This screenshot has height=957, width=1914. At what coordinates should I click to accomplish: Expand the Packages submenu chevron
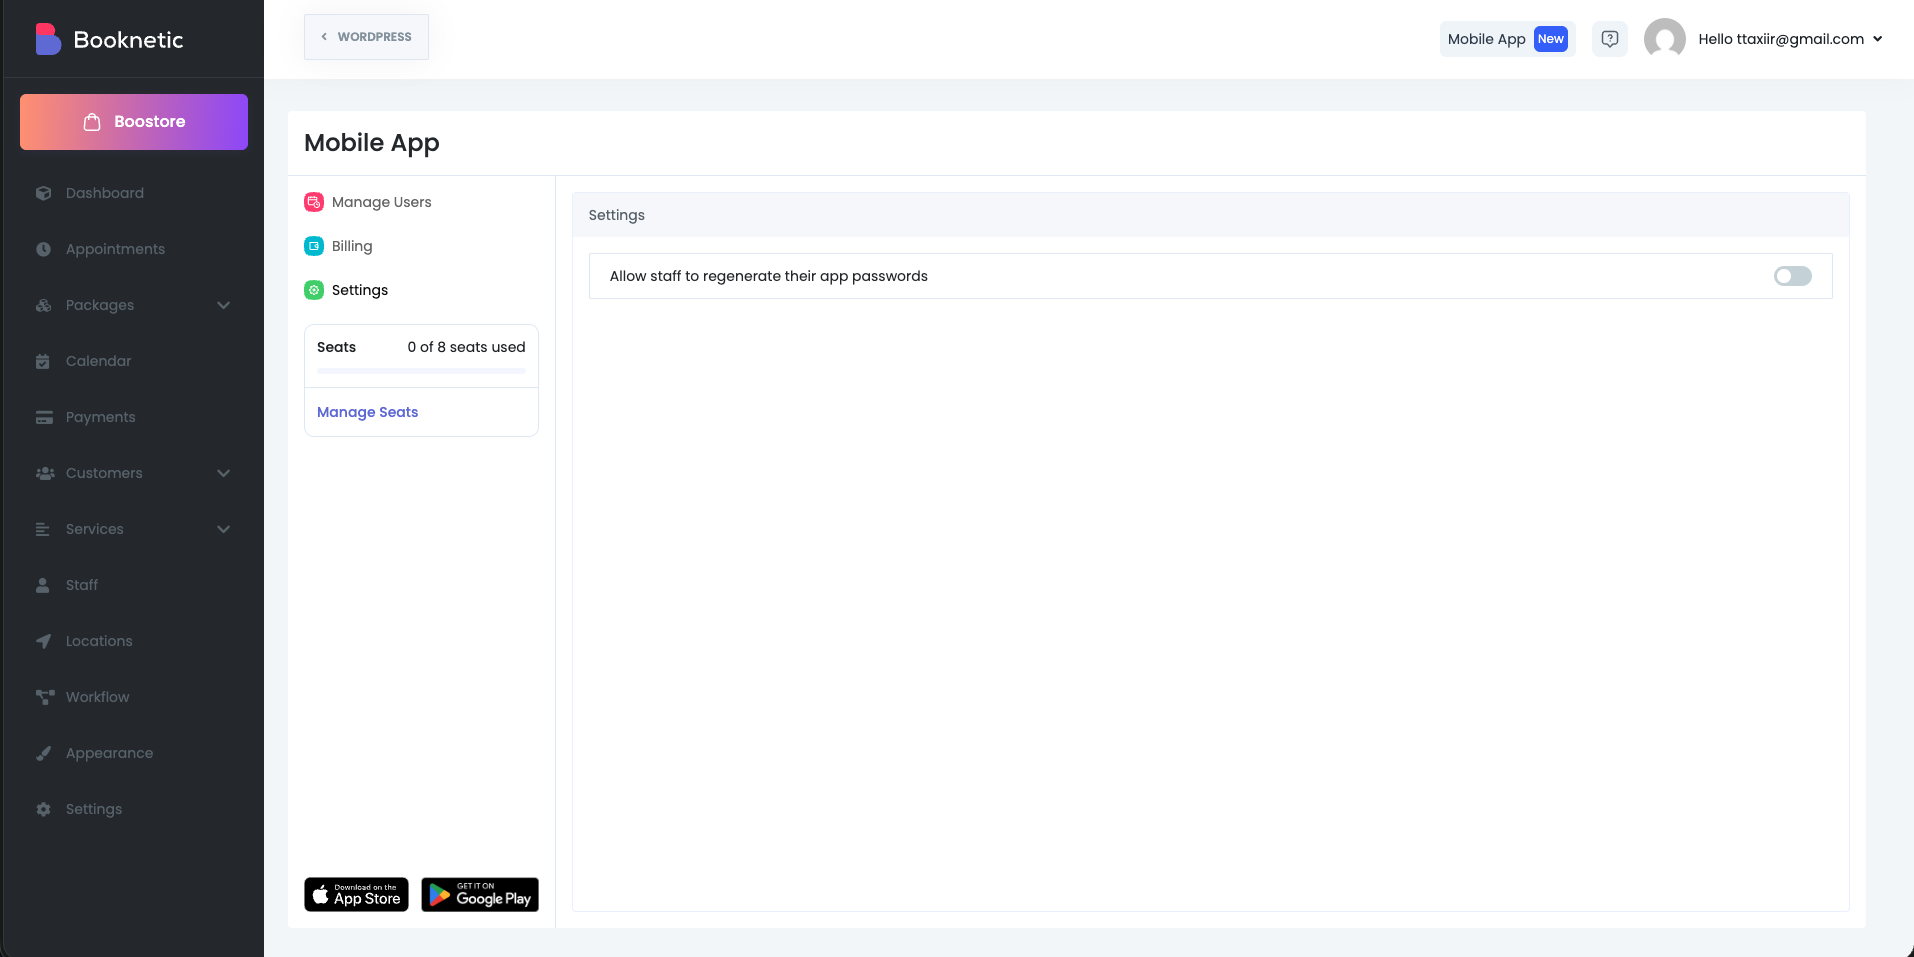point(223,305)
